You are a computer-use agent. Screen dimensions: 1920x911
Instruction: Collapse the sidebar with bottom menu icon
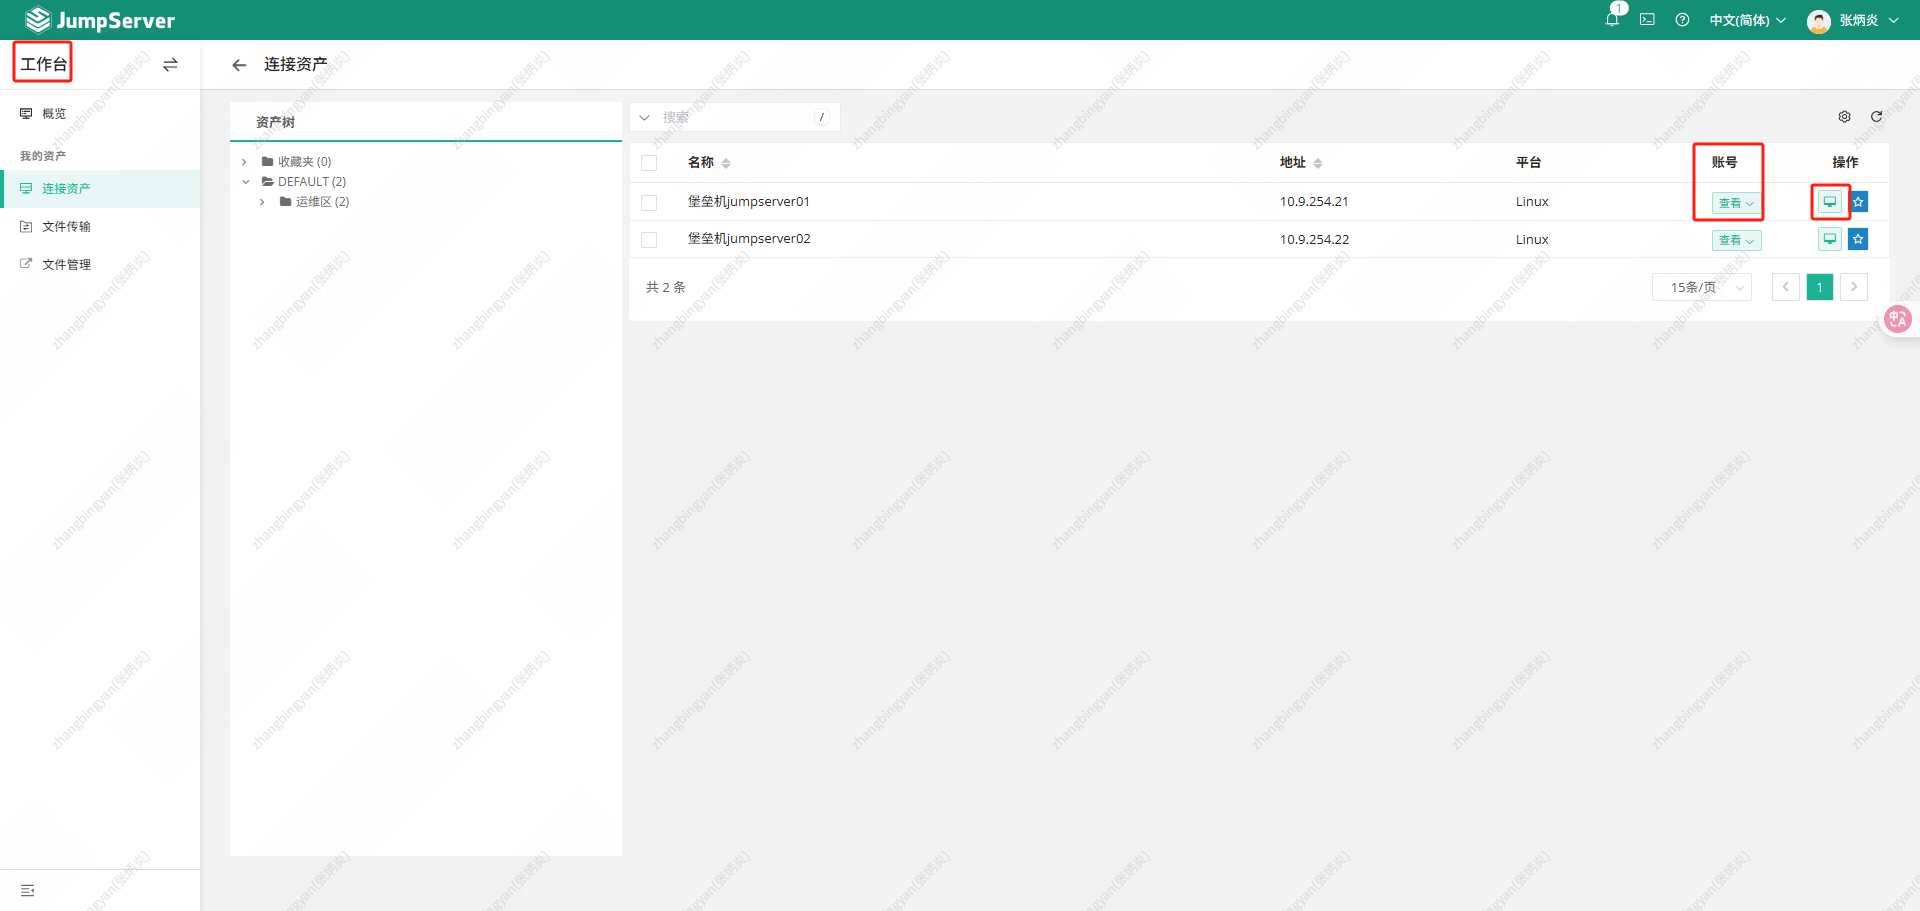click(27, 890)
